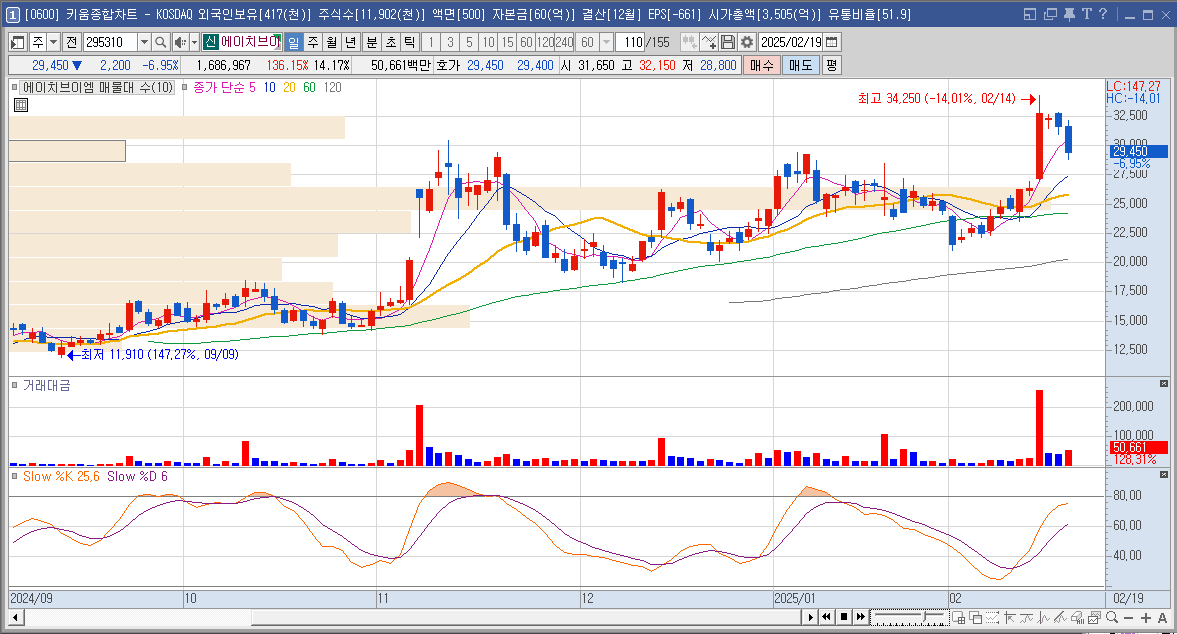The image size is (1177, 634).
Task: Click the speaker sound icon
Action: [x=180, y=42]
